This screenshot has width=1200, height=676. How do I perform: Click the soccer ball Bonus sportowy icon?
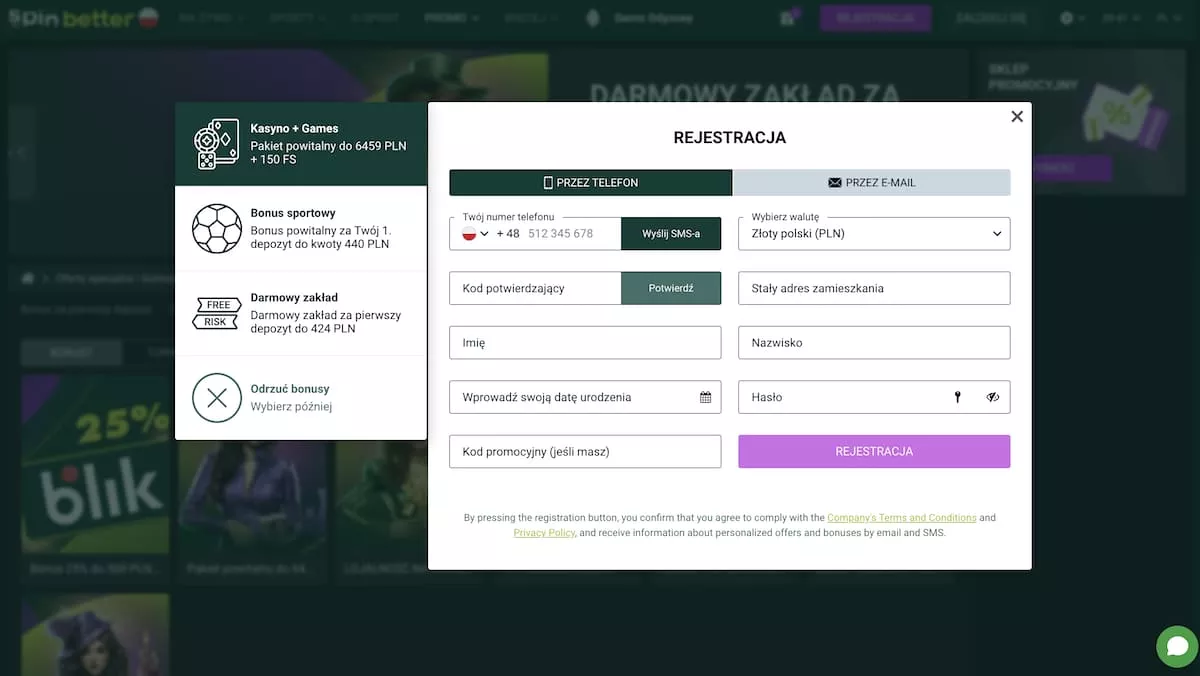tap(216, 229)
